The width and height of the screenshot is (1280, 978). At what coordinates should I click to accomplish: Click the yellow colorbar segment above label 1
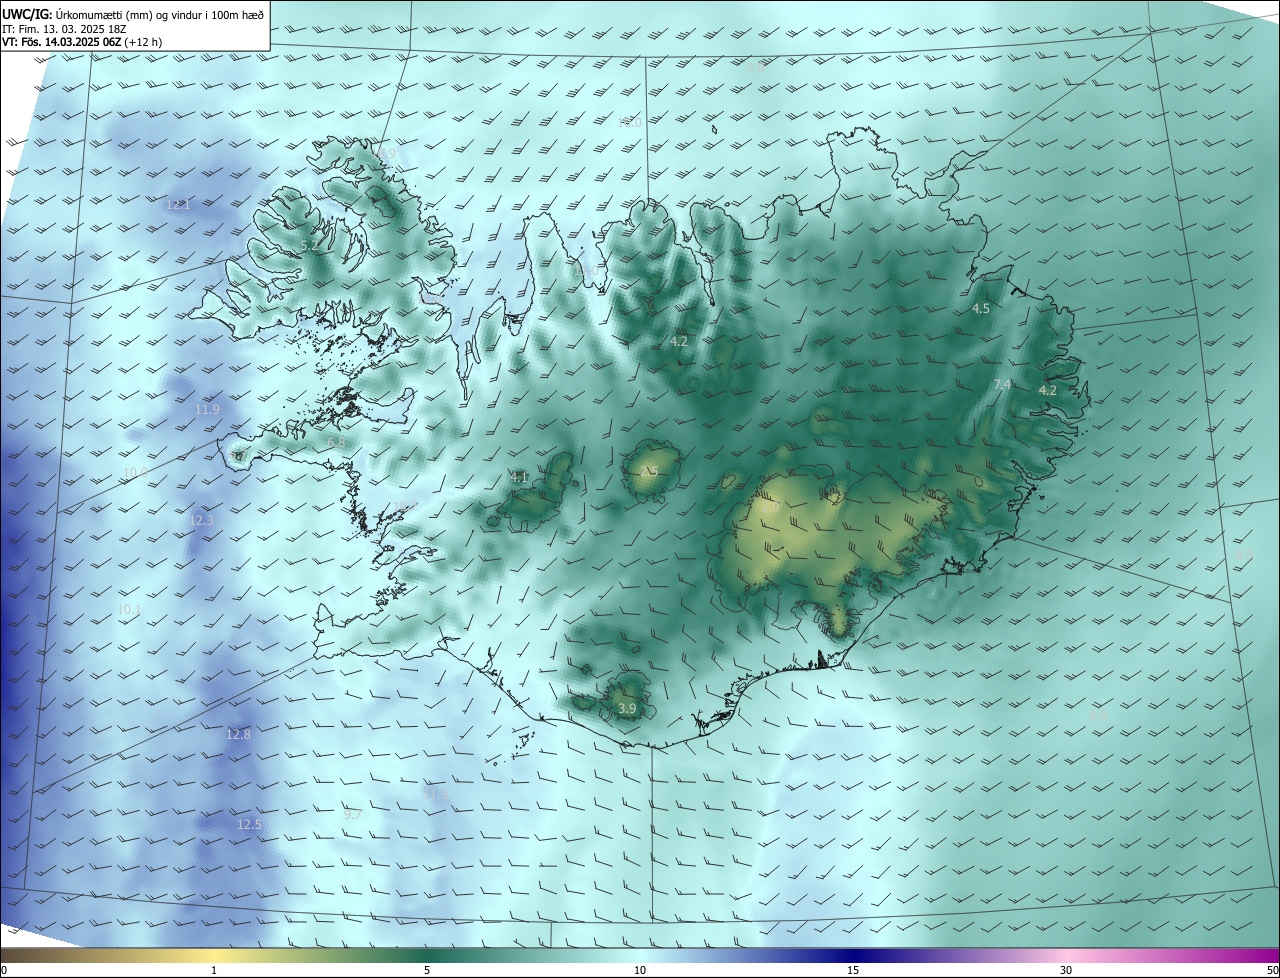click(x=214, y=955)
